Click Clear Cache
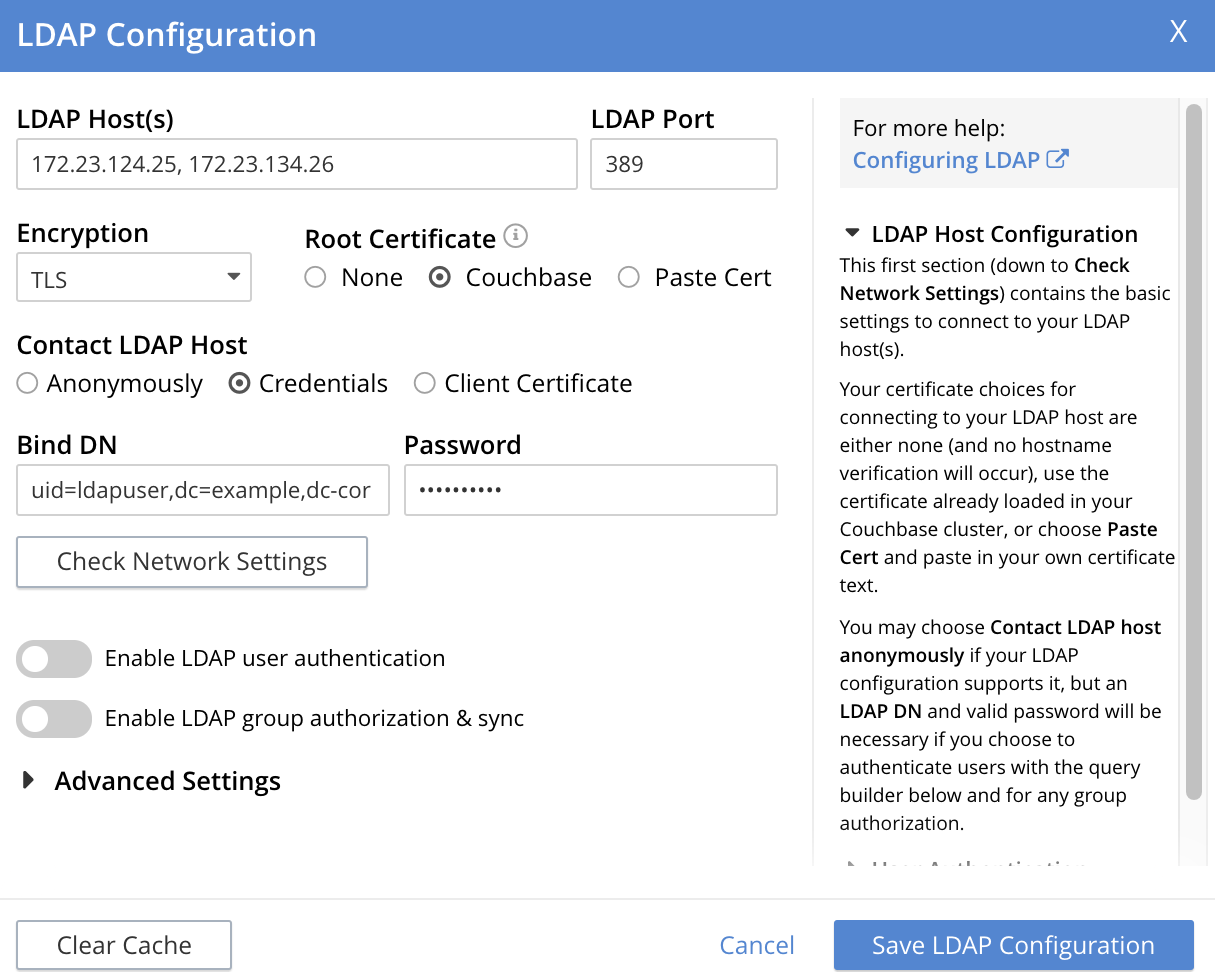Screen dimensions: 1215x972 click(123, 945)
